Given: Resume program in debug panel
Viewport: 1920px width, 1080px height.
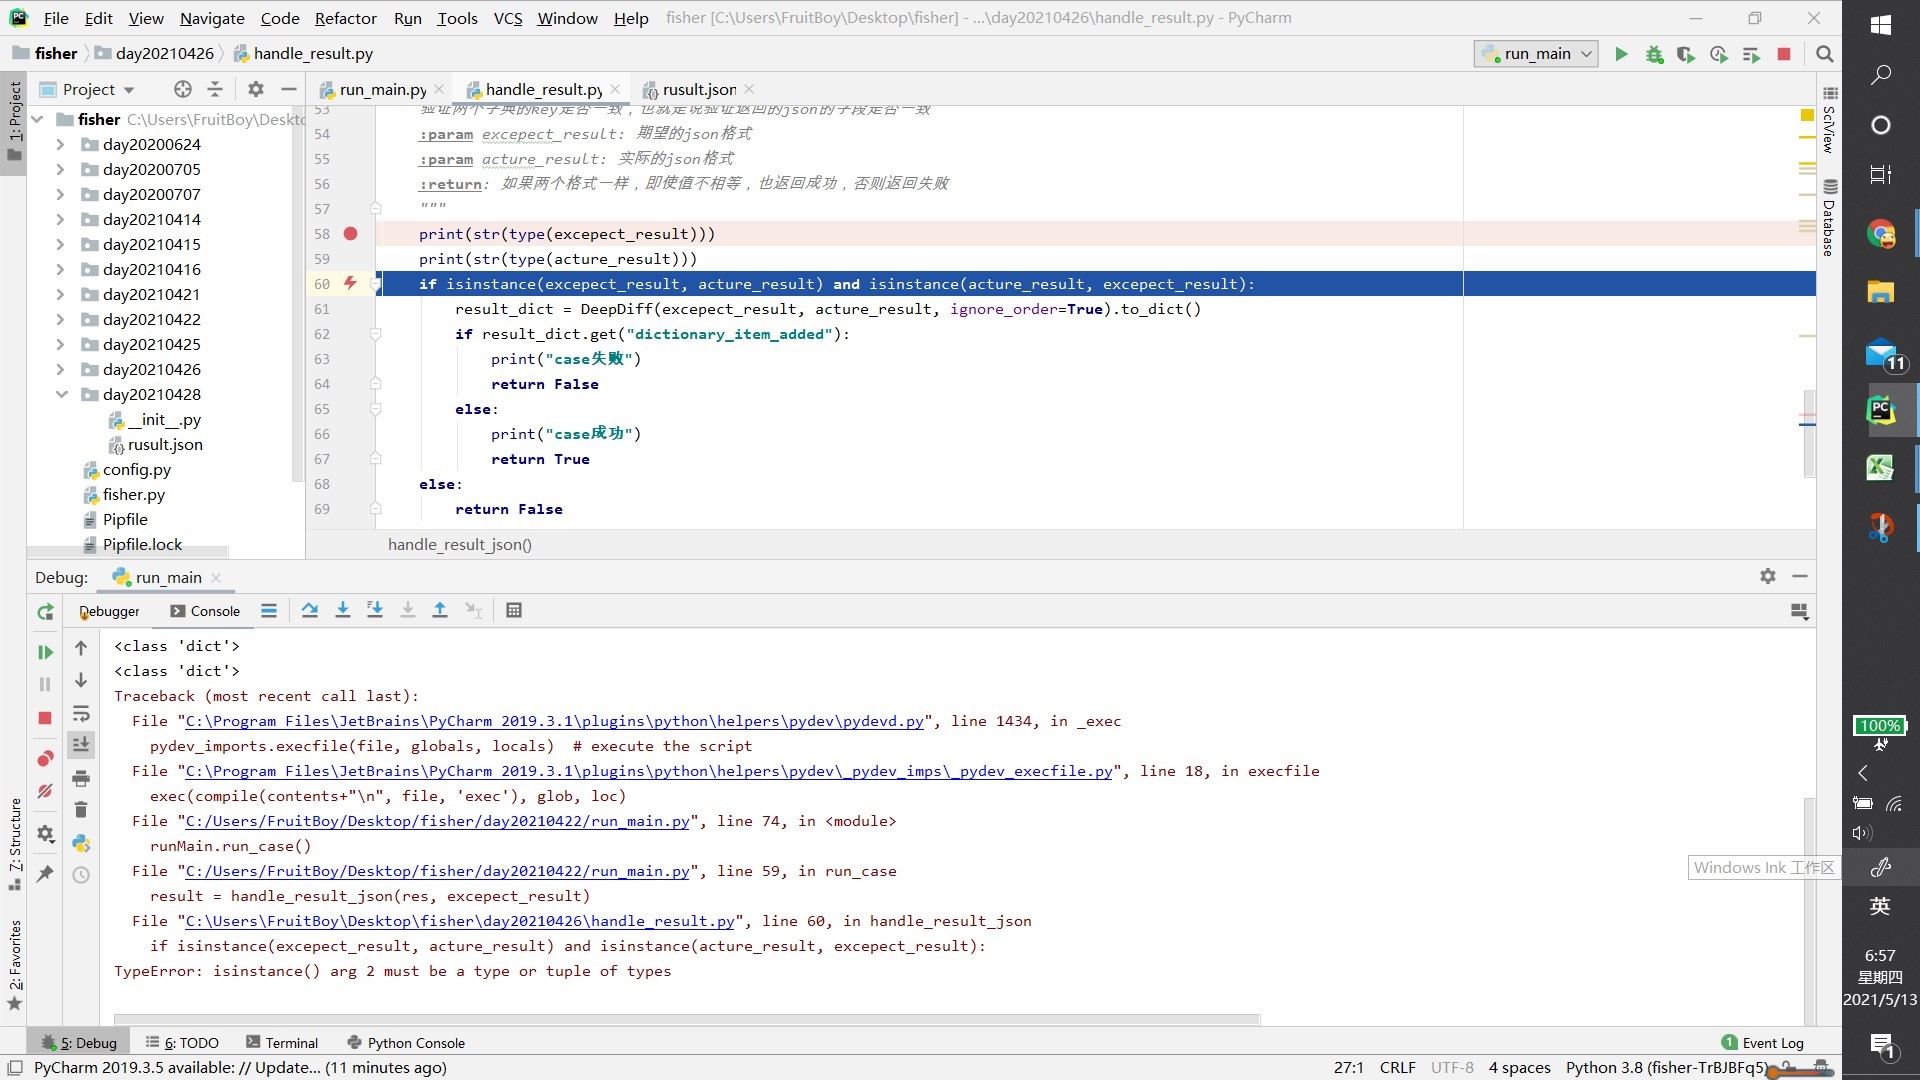Looking at the screenshot, I should [x=45, y=652].
